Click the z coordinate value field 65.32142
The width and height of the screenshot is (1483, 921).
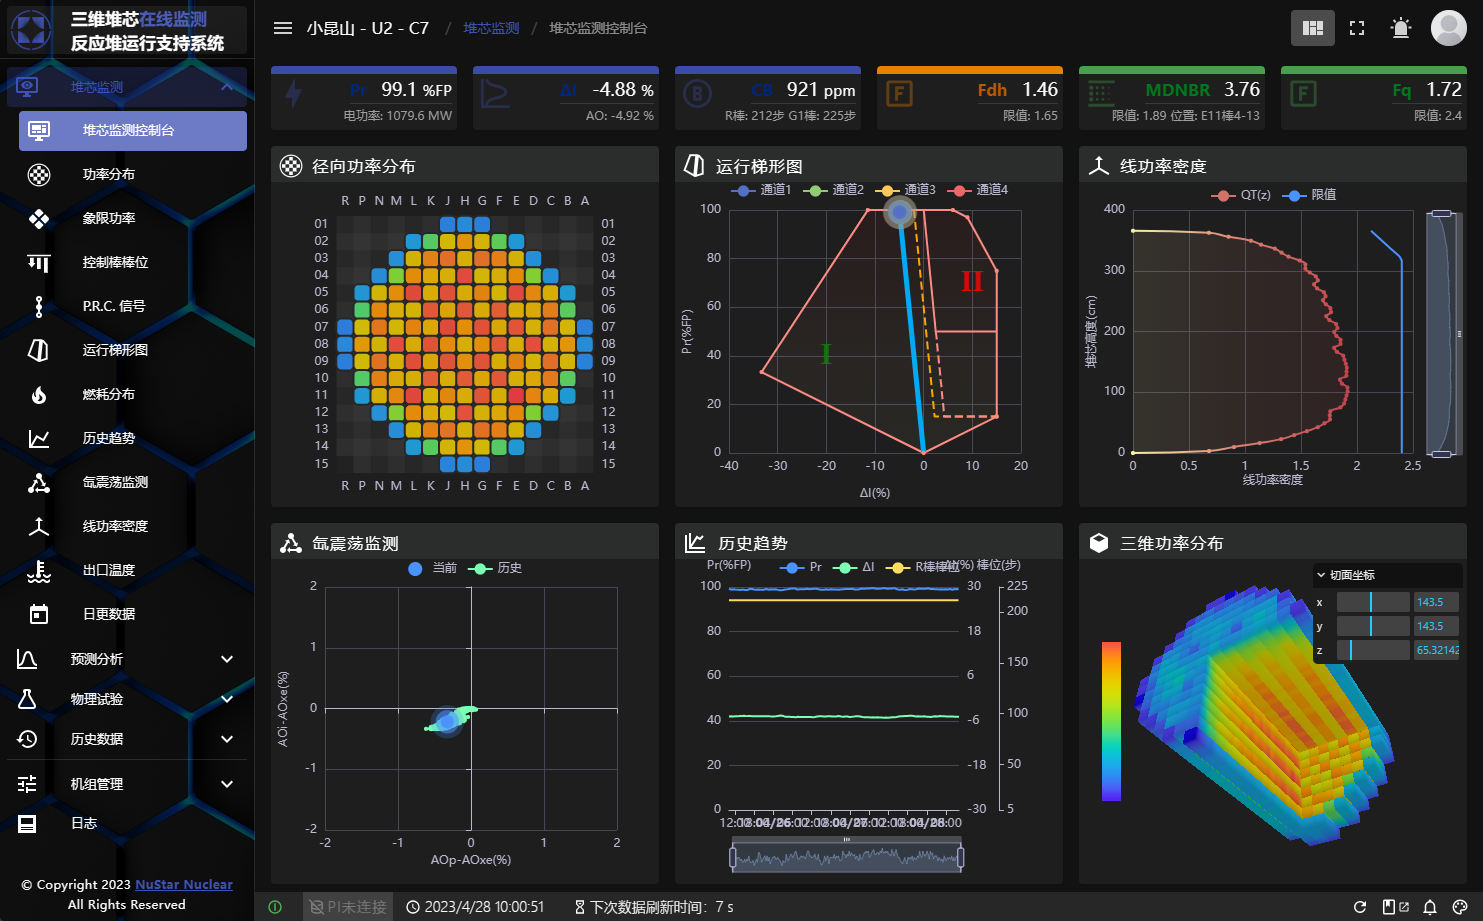tap(1436, 650)
